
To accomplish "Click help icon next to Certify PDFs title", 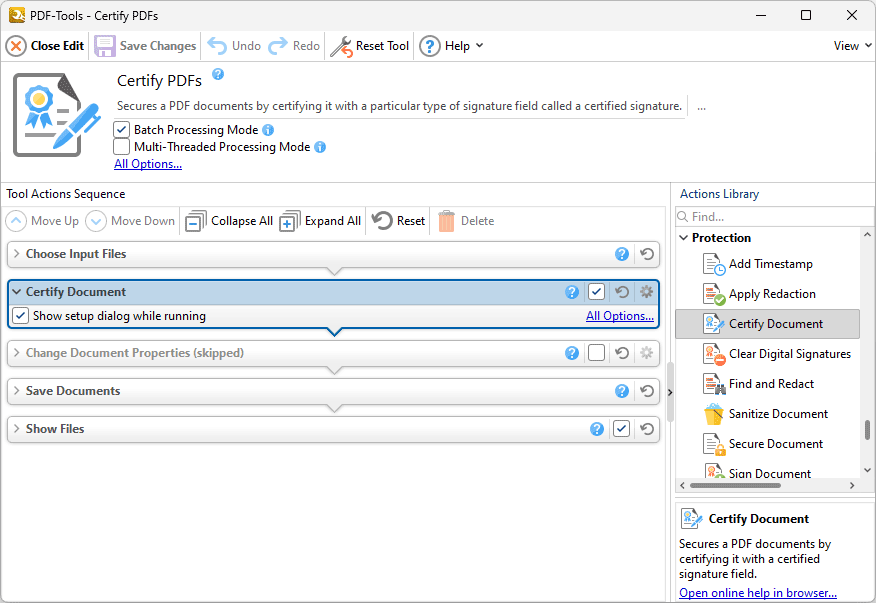I will (218, 74).
